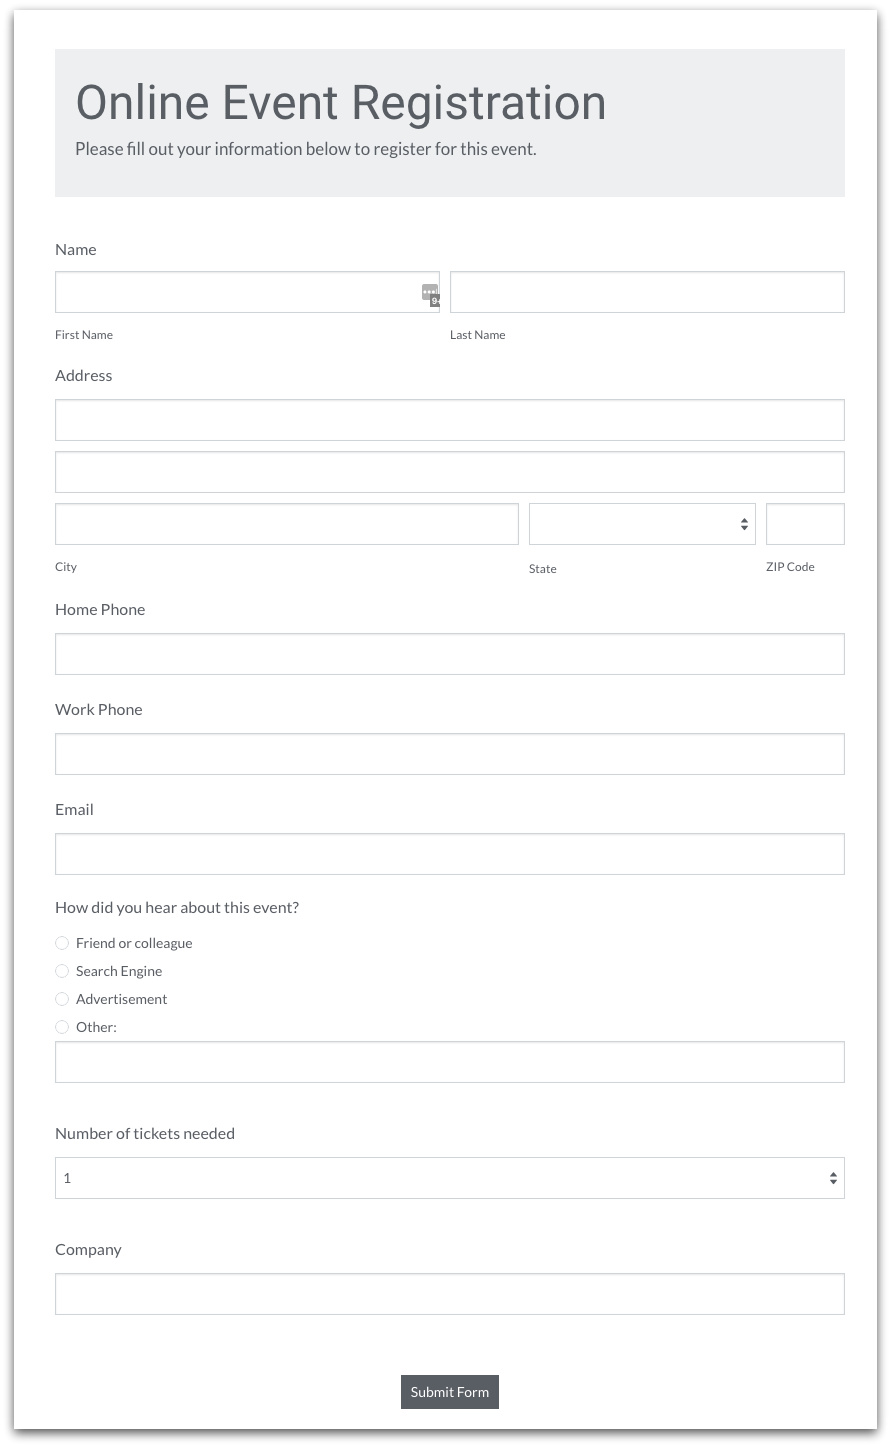
Task: Click the Online Event Registration heading
Action: (341, 103)
